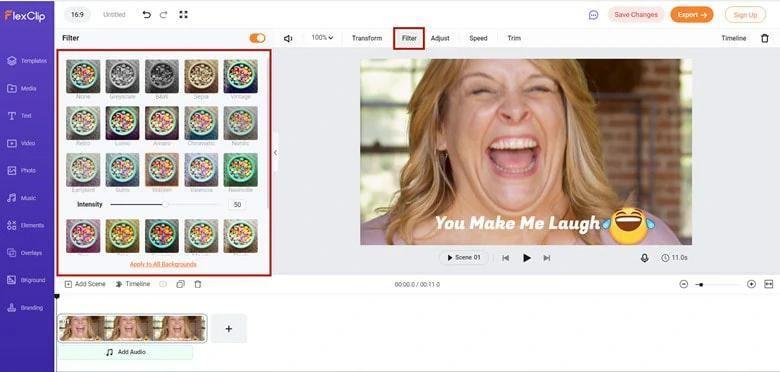The width and height of the screenshot is (780, 372).
Task: Click Apply to All Backgrounds link
Action: [163, 264]
